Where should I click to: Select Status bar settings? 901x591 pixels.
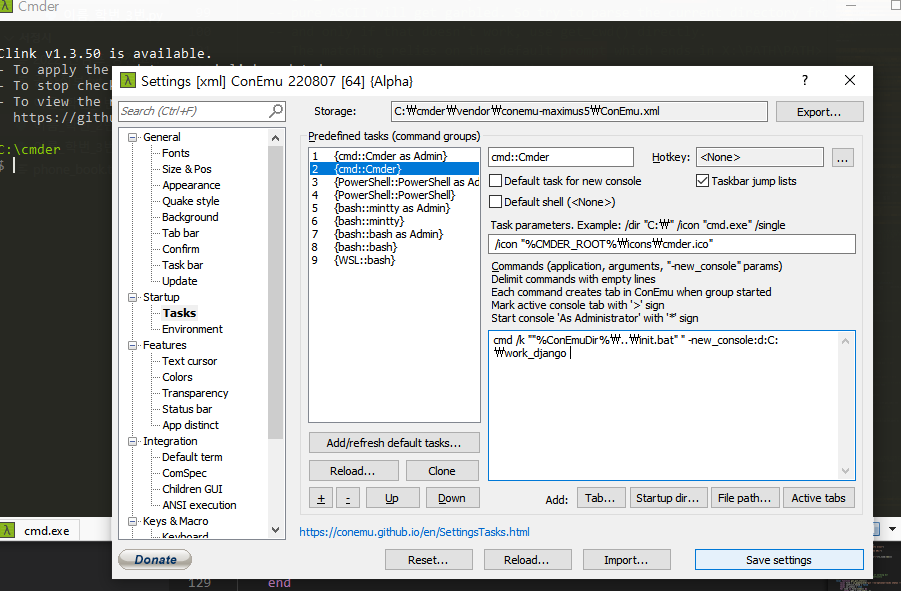[x=187, y=410]
